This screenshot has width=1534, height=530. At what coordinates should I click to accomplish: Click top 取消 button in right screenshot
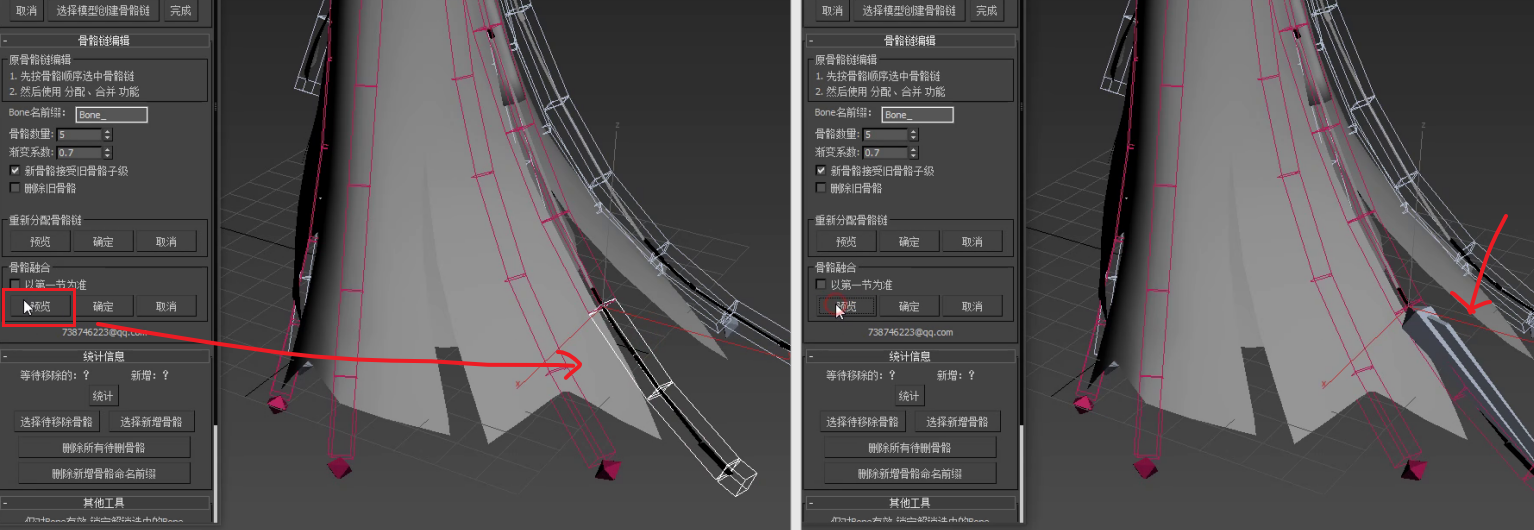[832, 10]
